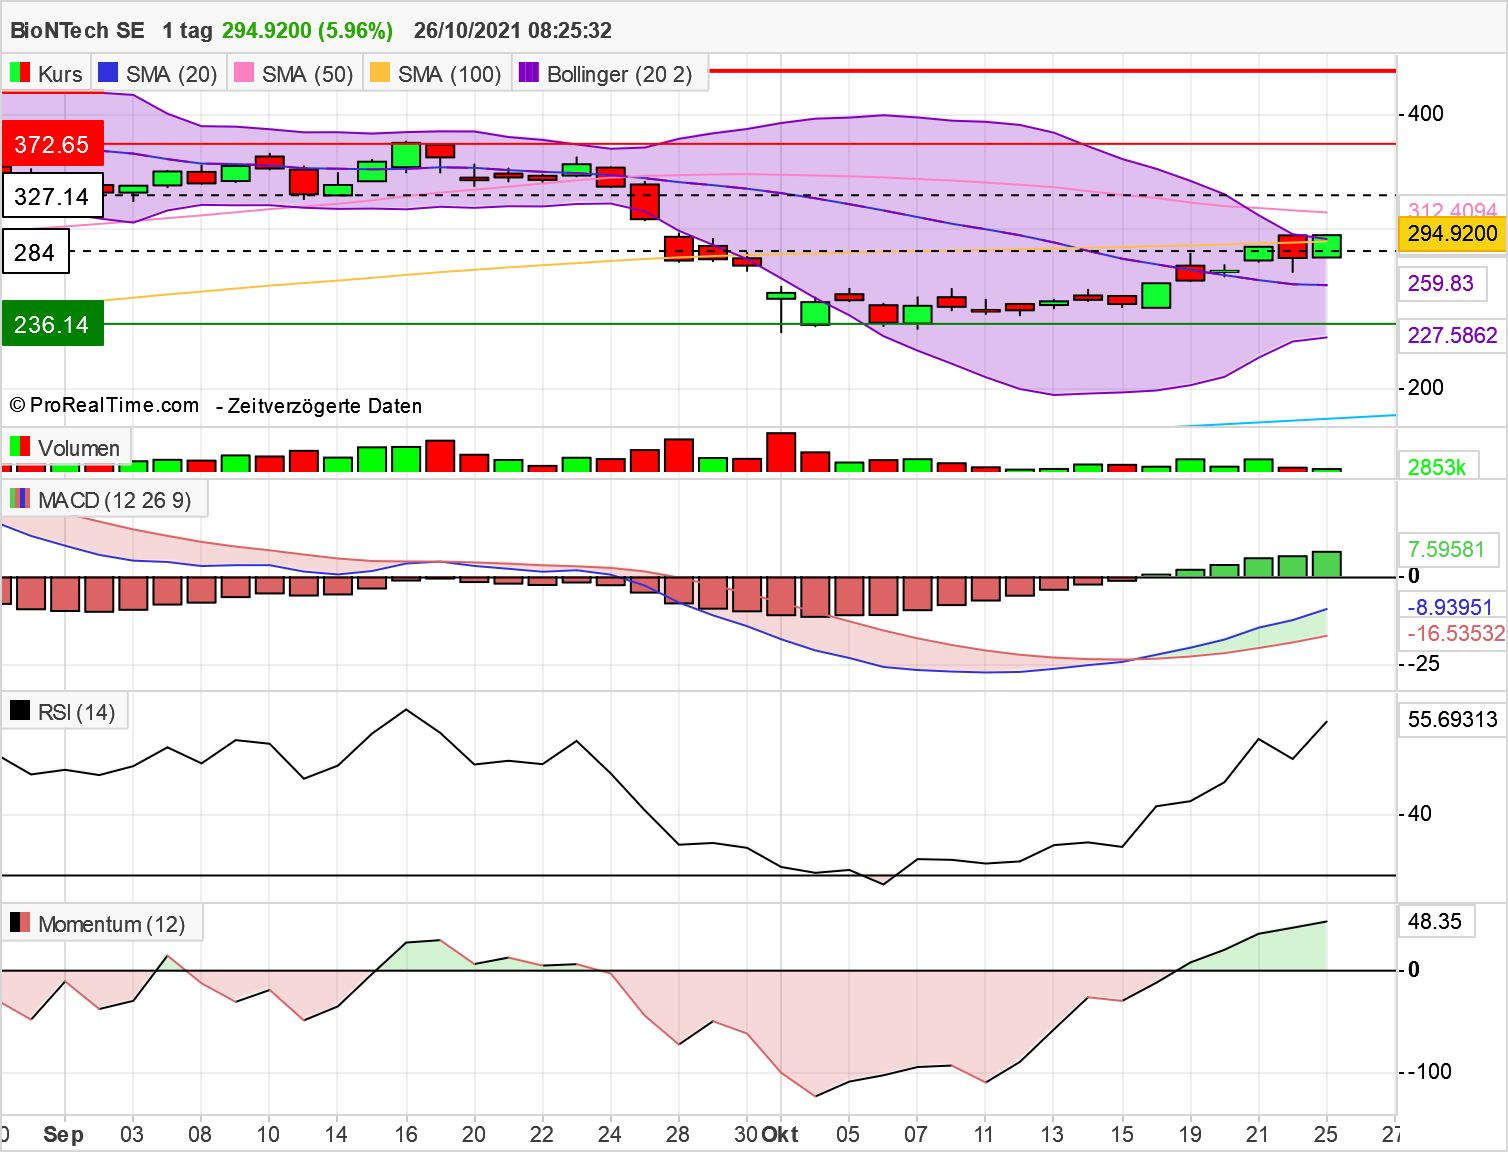This screenshot has width=1508, height=1152.
Task: Click the RSI (14) label
Action: [x=77, y=712]
